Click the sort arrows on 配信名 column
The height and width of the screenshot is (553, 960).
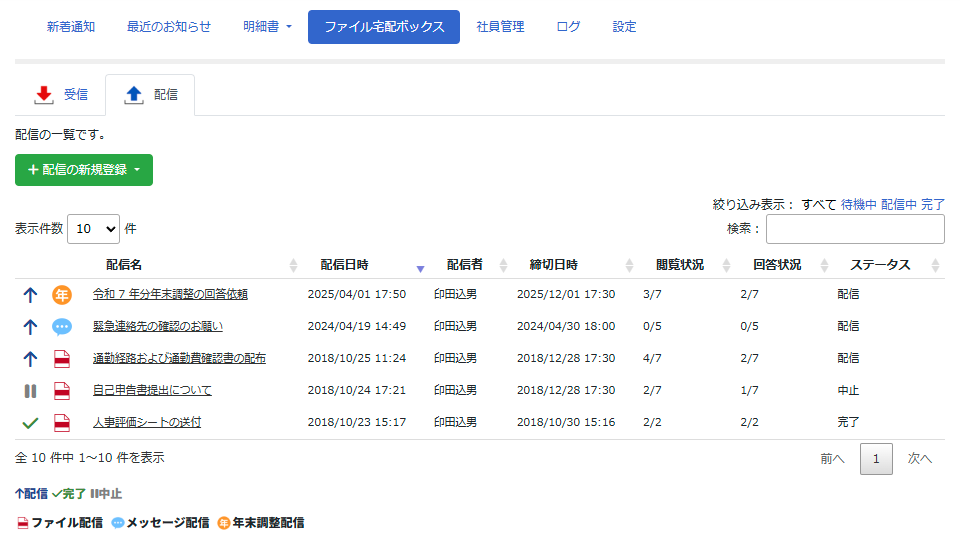293,265
